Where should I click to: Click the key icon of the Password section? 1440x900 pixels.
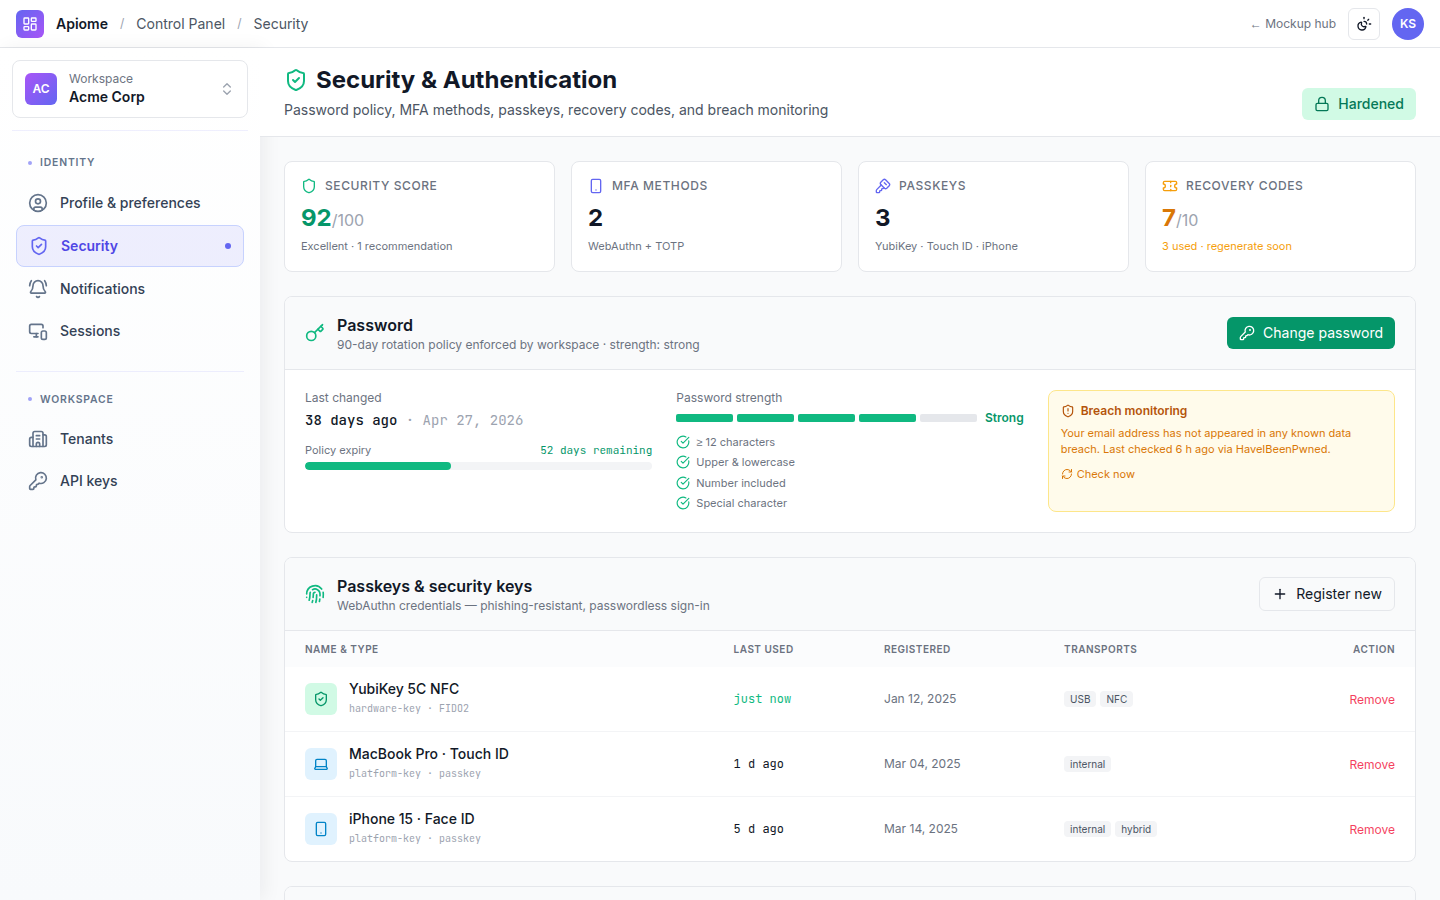click(315, 333)
